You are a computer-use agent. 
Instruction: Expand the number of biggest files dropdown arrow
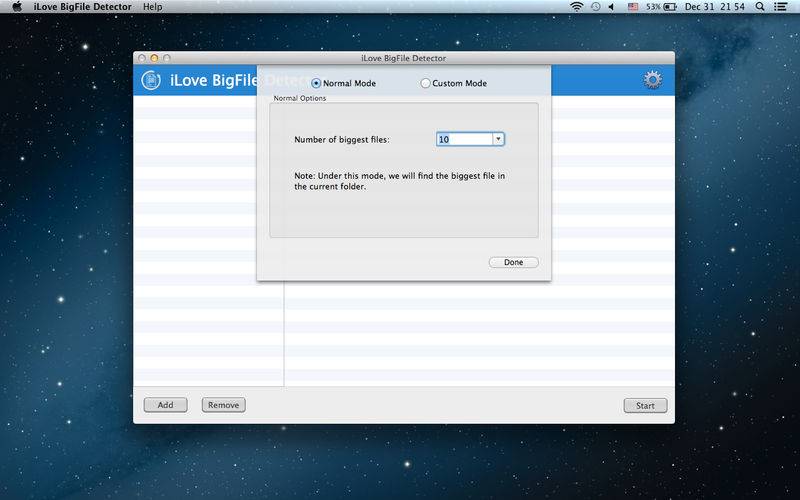click(x=498, y=139)
